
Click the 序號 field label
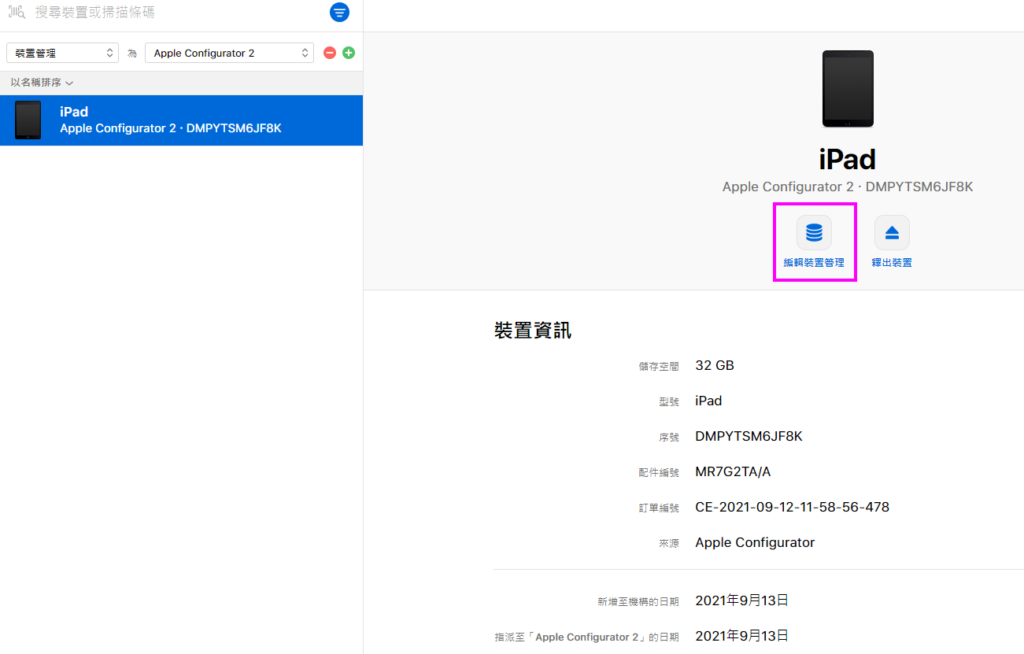tap(669, 437)
